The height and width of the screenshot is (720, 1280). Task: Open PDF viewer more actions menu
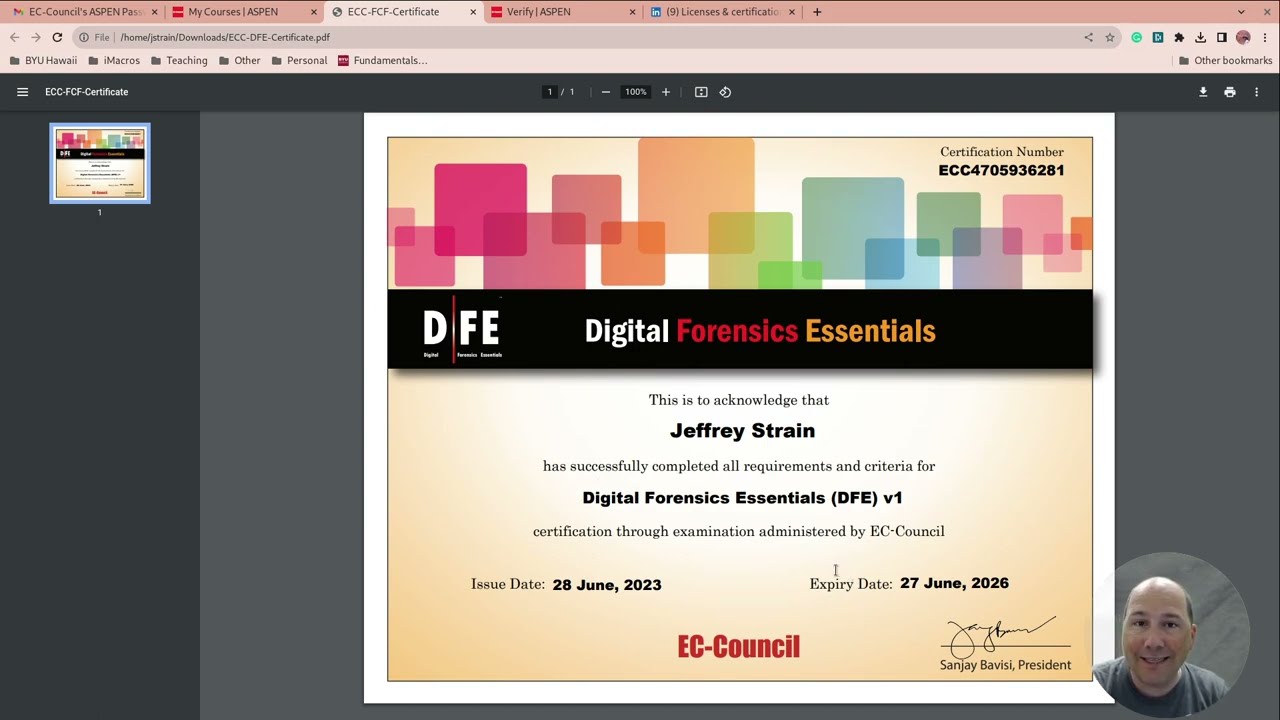[1257, 92]
